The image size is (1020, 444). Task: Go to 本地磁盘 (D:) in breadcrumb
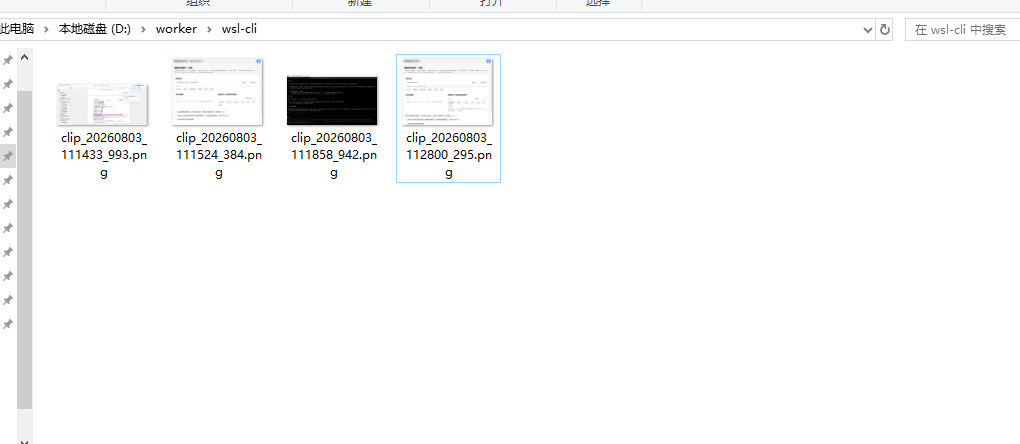pyautogui.click(x=95, y=29)
